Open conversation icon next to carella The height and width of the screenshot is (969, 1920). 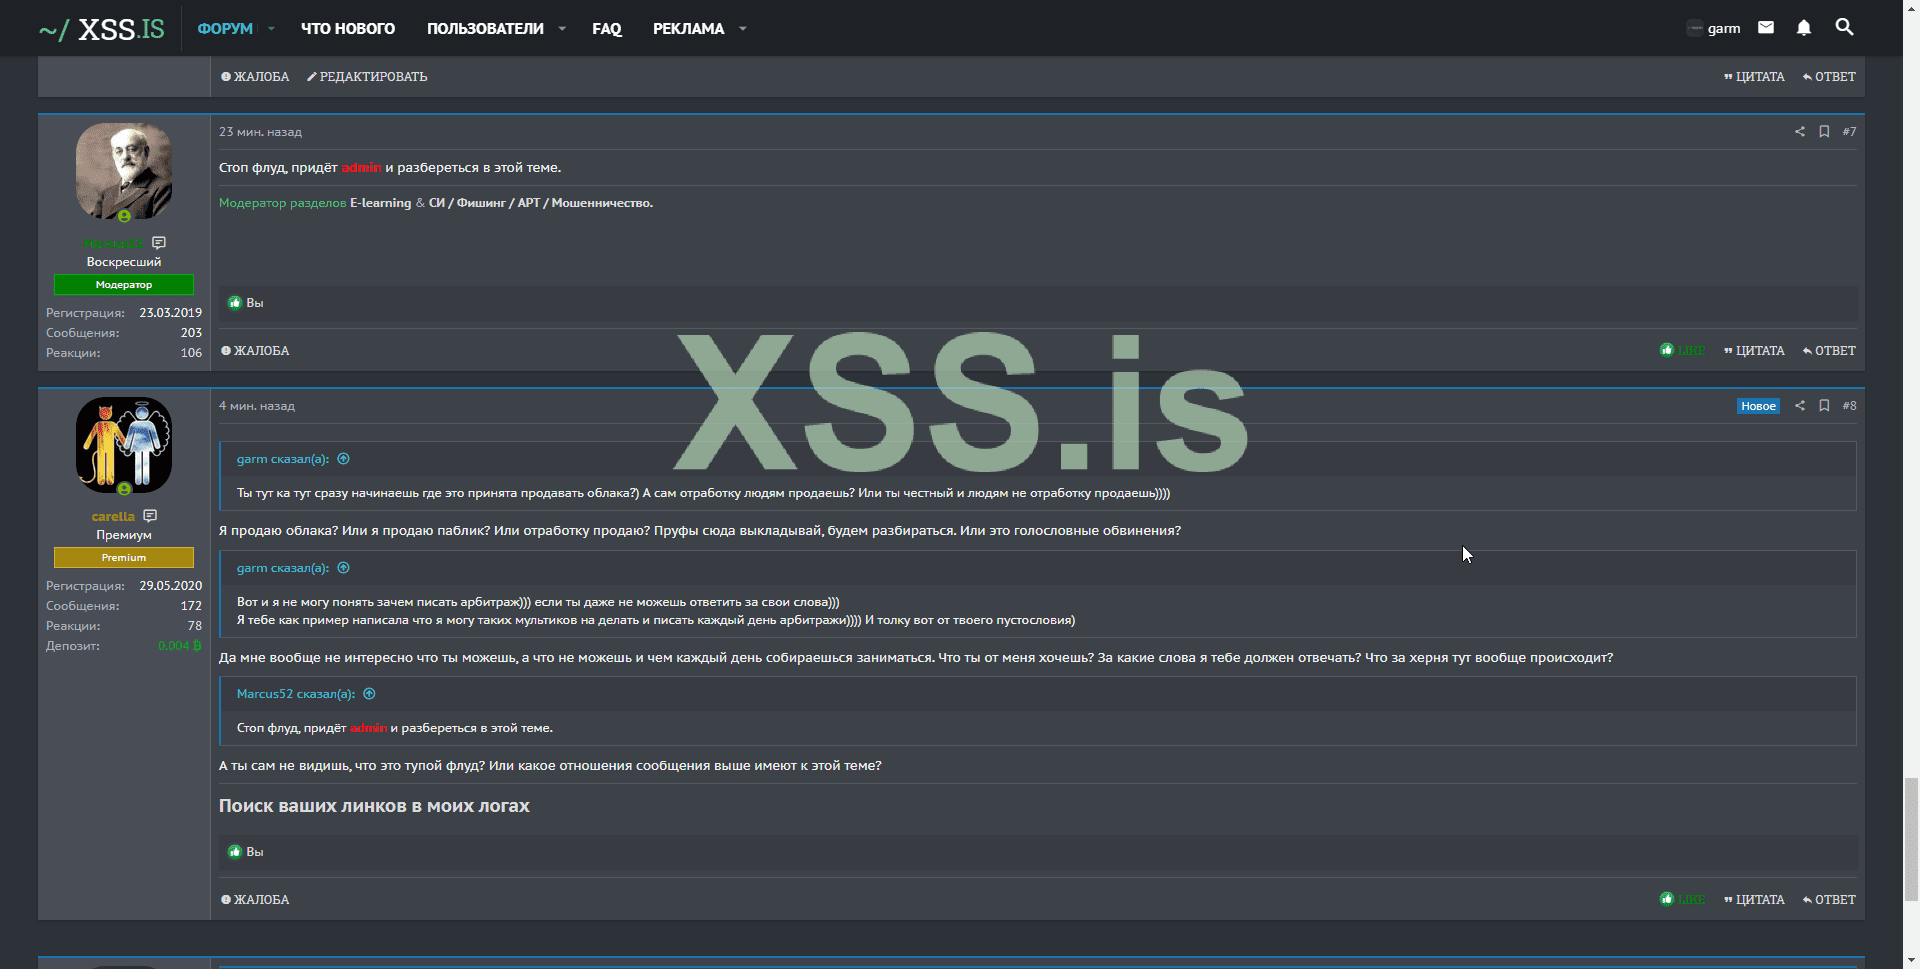pyautogui.click(x=150, y=516)
